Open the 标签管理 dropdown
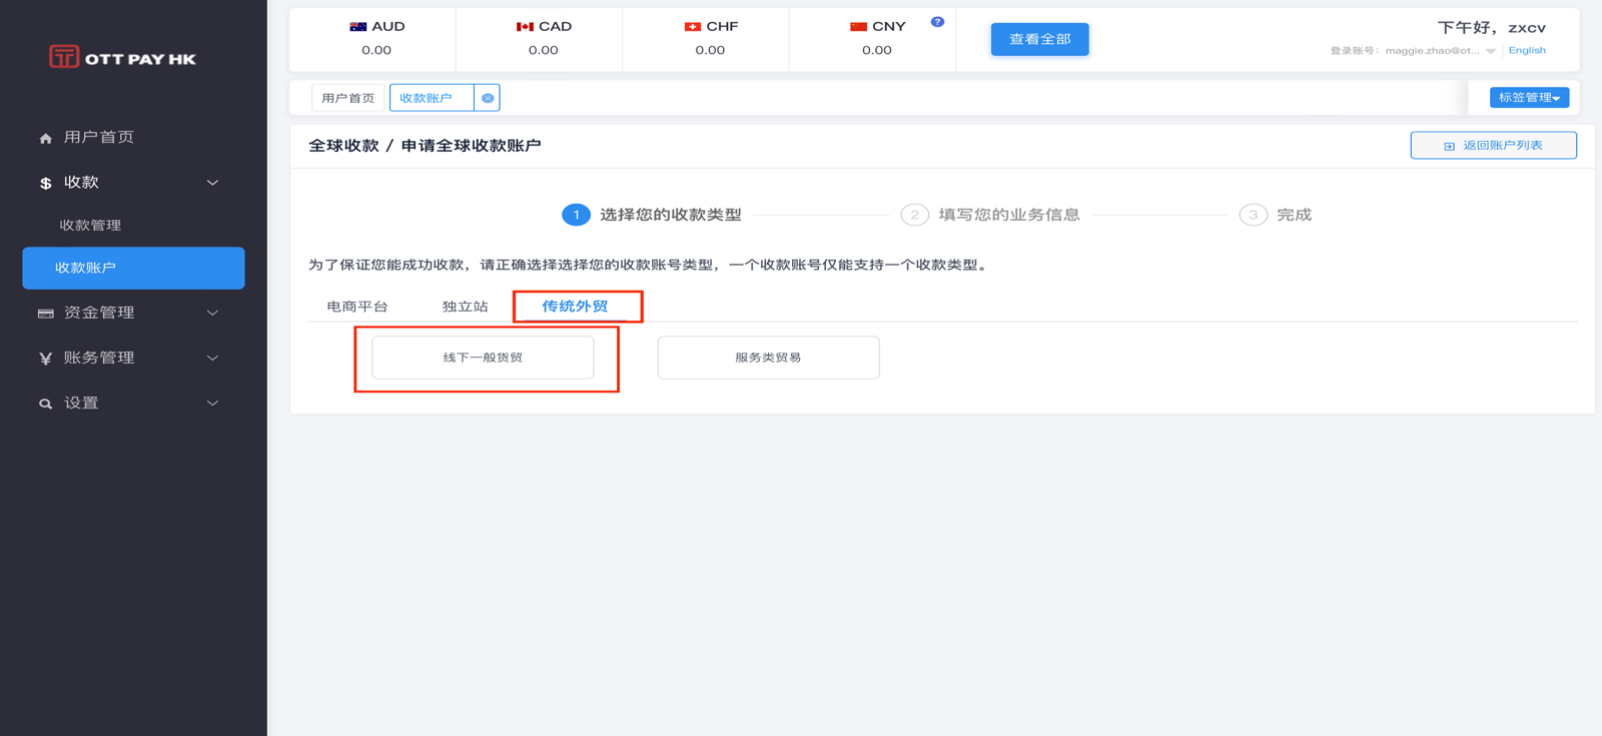The width and height of the screenshot is (1602, 736). [1529, 97]
